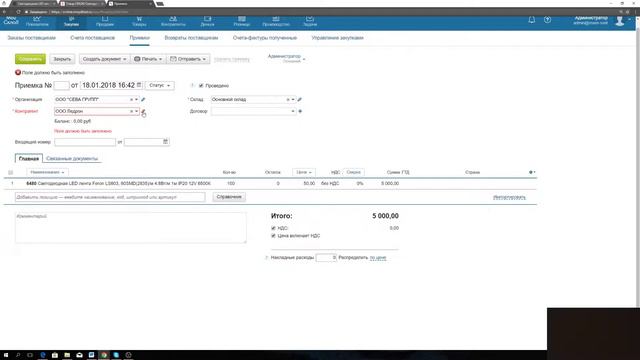
Task: Go to the Заказы поставщикам tab
Action: (x=31, y=38)
